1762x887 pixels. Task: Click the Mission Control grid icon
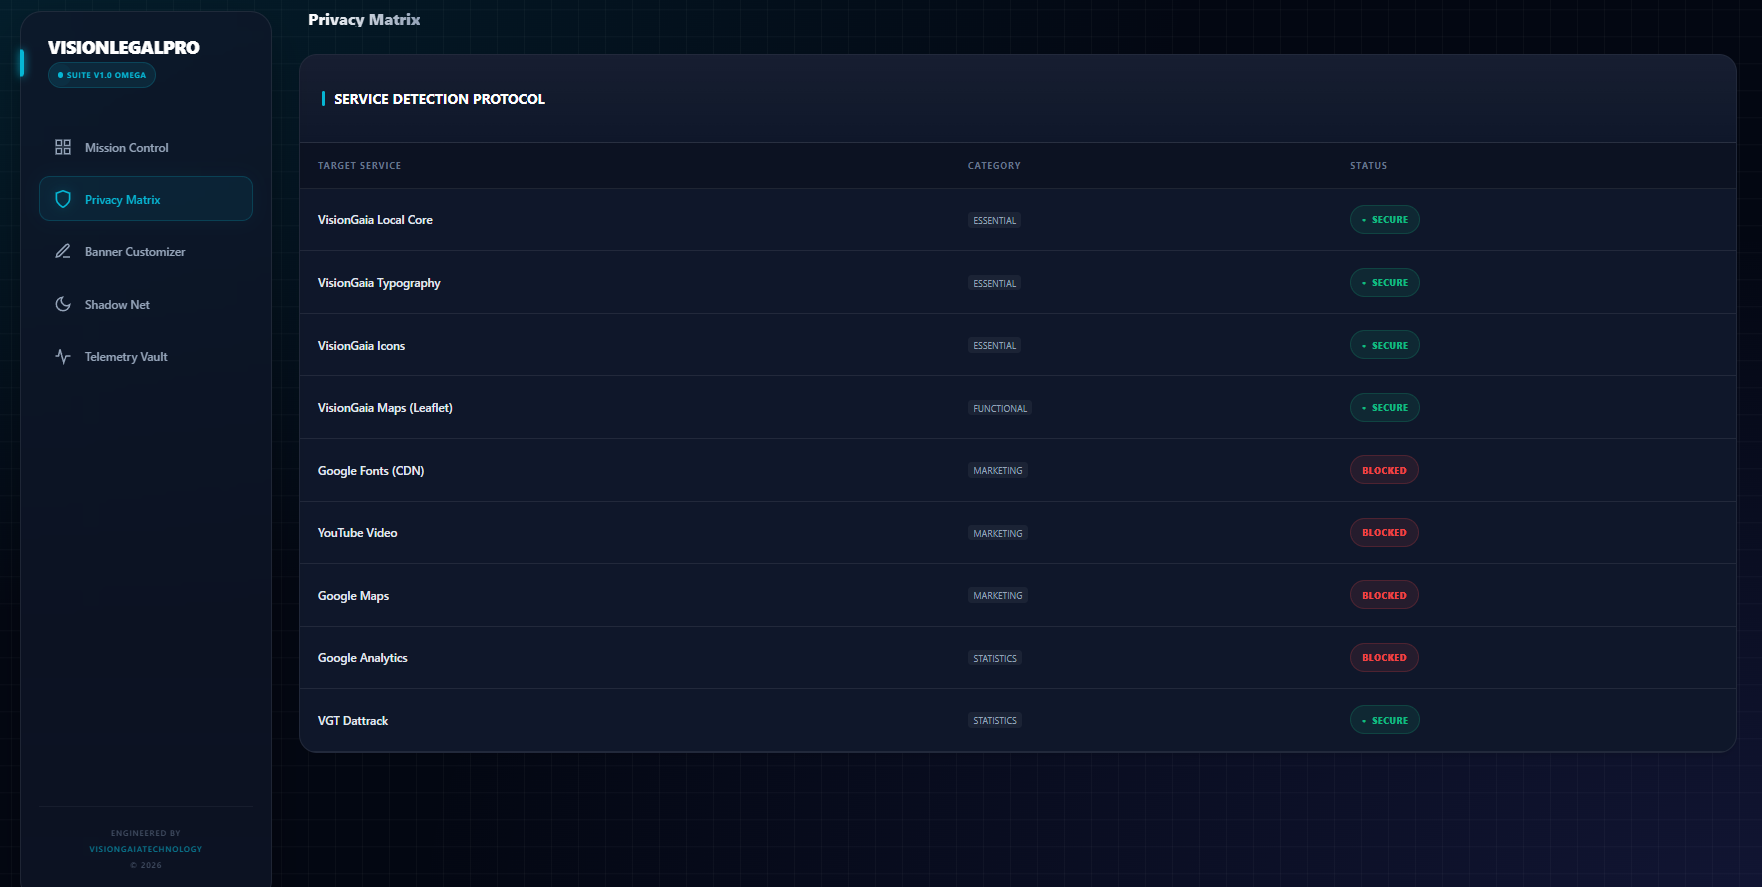(63, 147)
